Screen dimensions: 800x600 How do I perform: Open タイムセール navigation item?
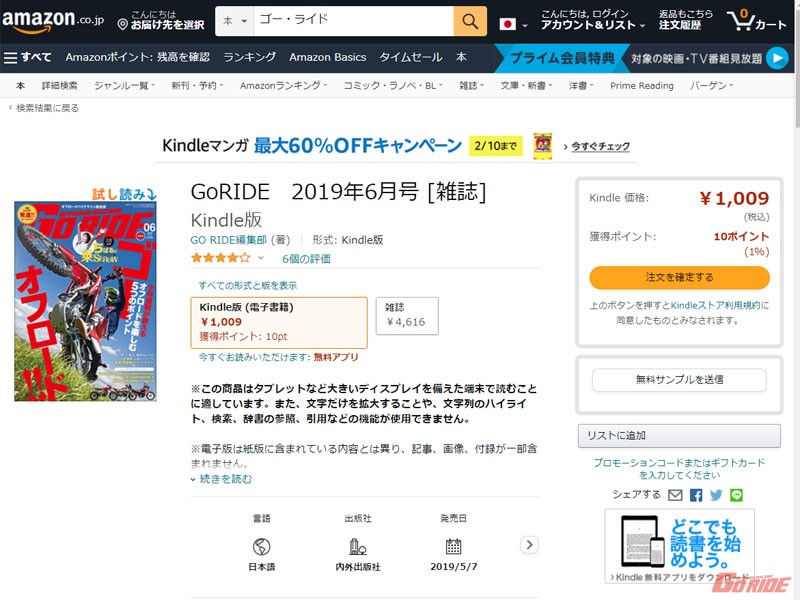(x=411, y=57)
